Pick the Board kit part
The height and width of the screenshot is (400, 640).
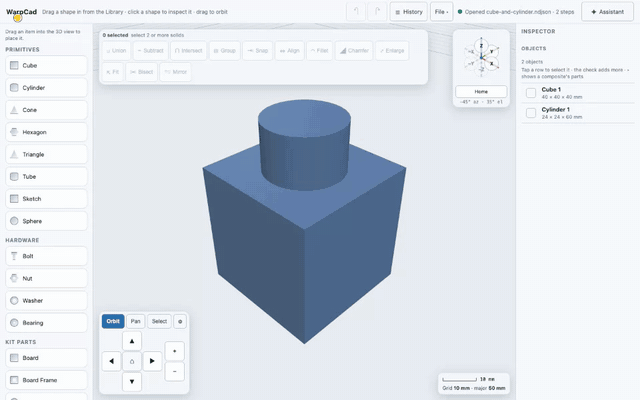click(46, 358)
